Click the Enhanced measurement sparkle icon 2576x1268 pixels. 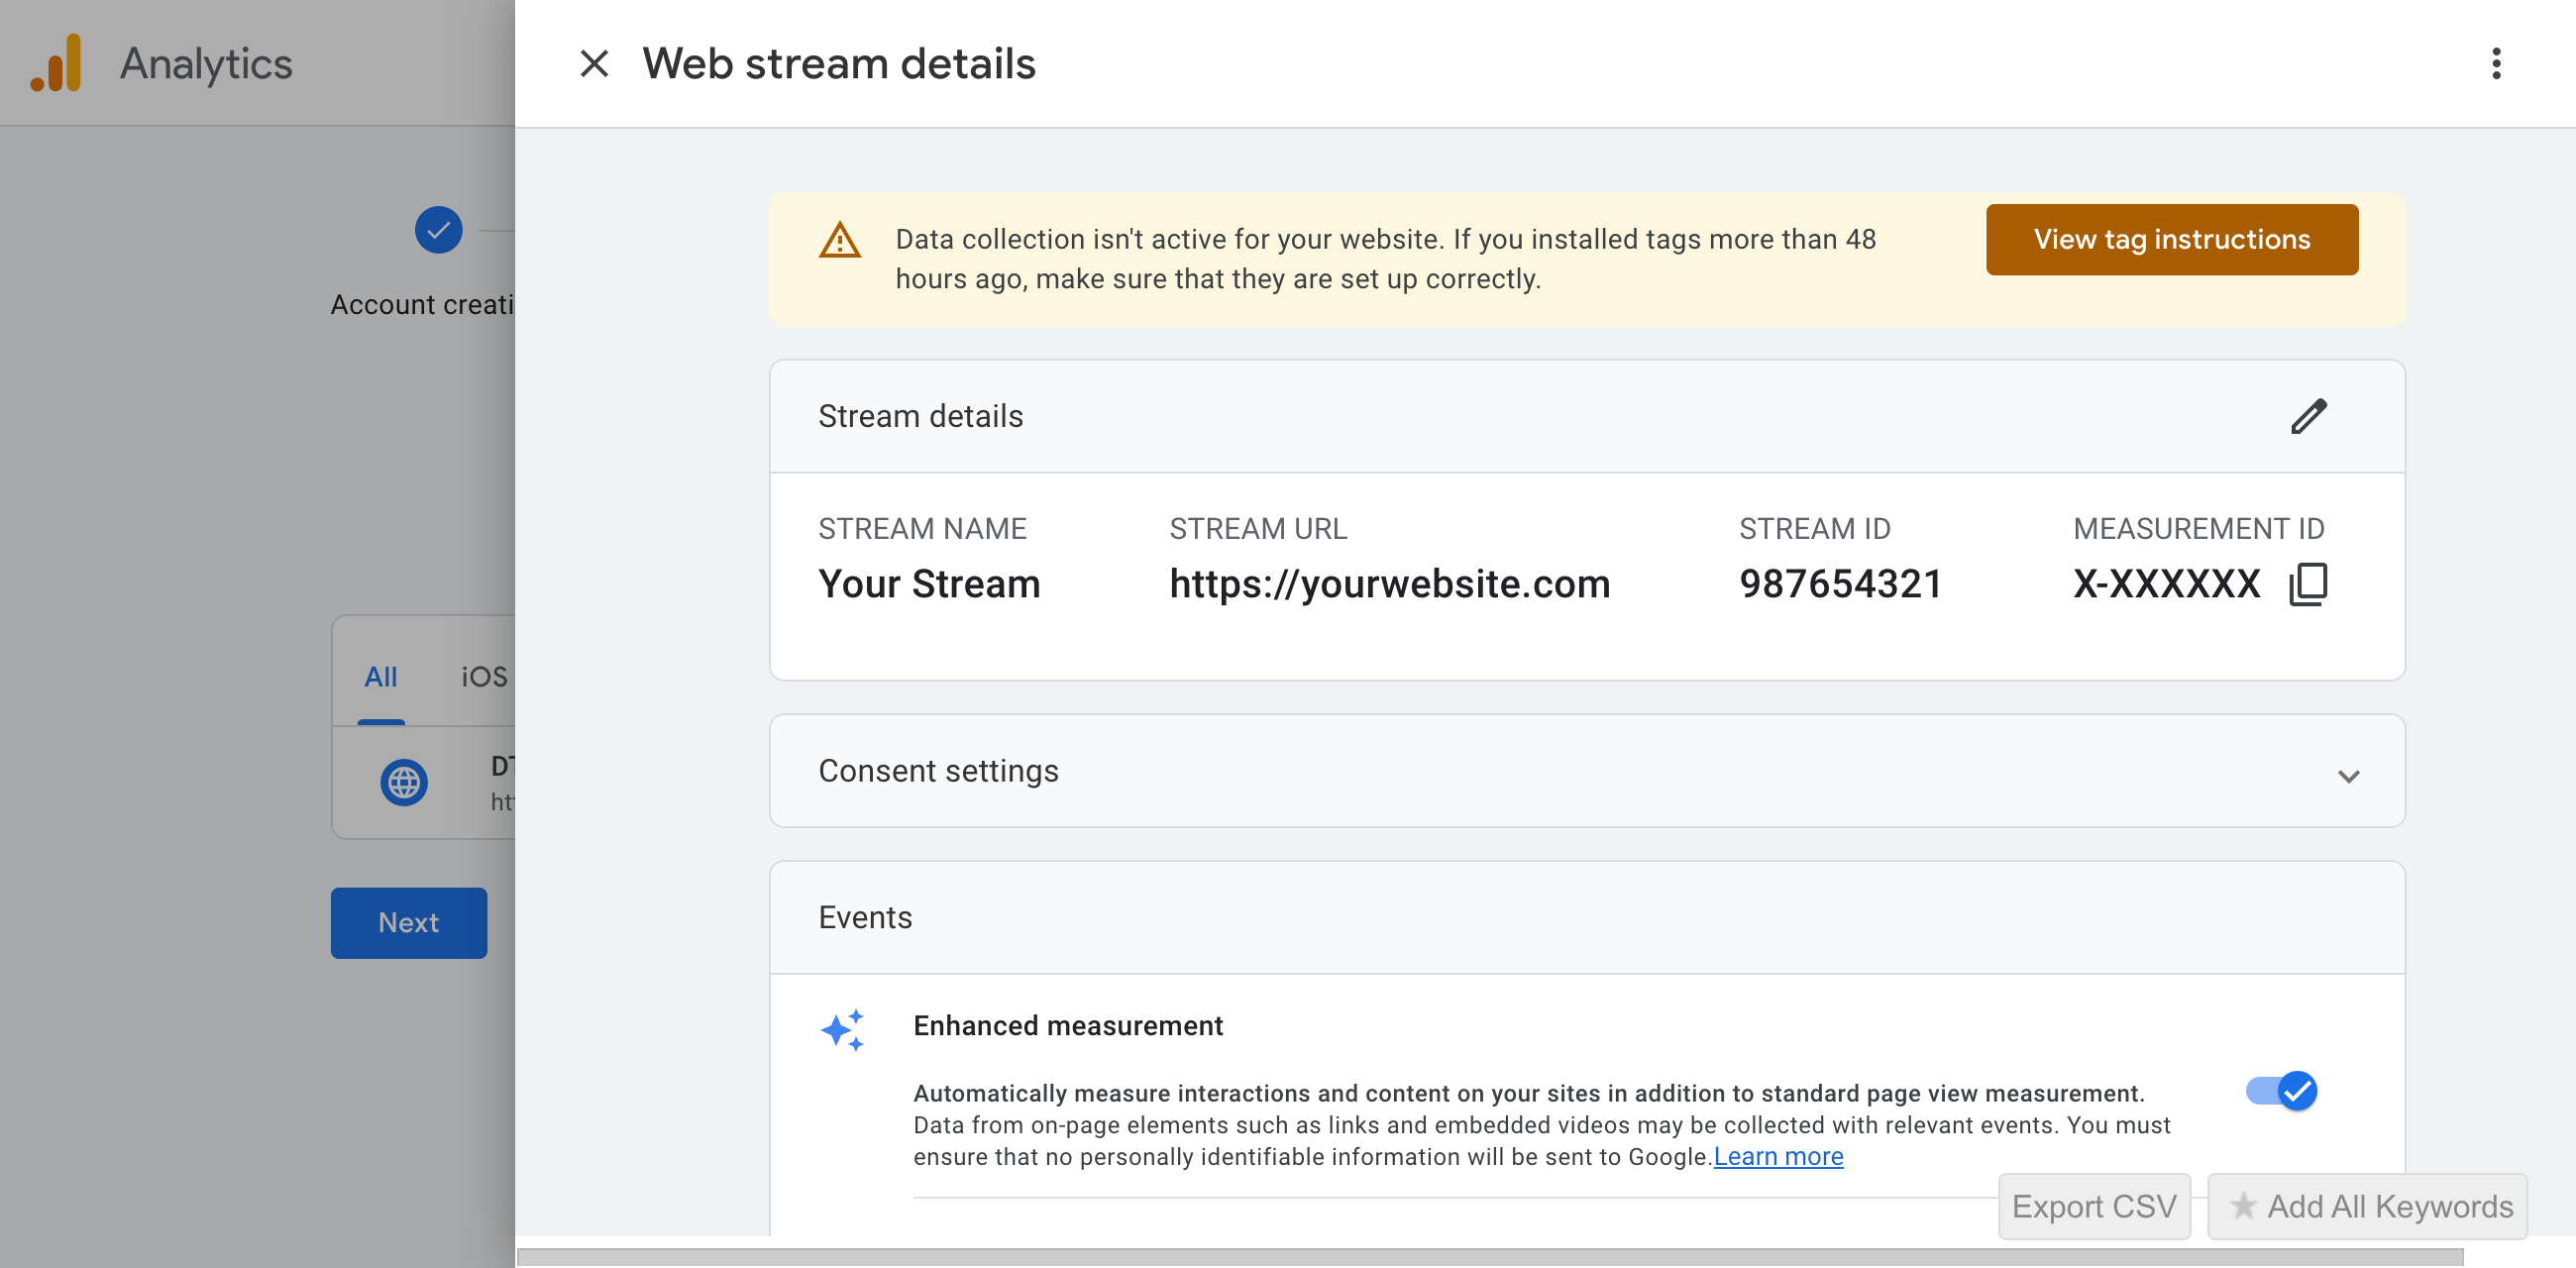843,1029
